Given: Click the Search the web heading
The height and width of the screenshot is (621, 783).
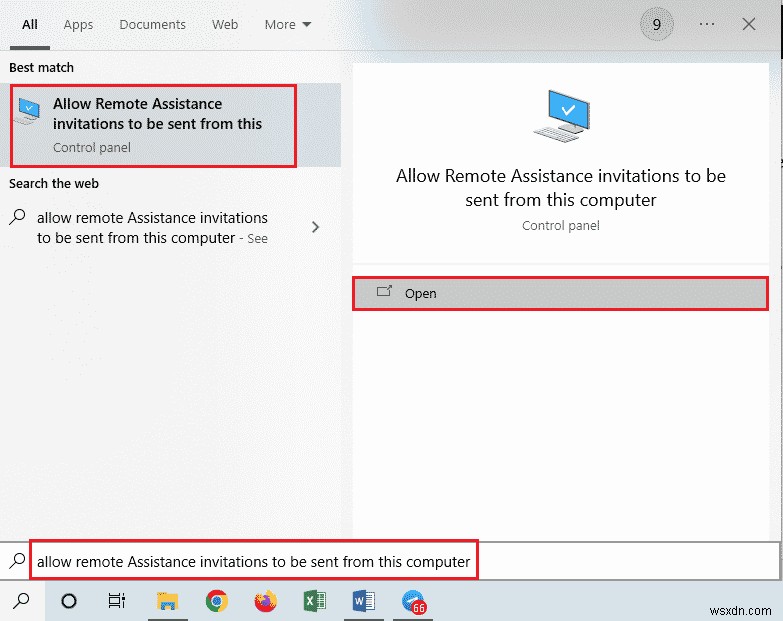Looking at the screenshot, I should [x=54, y=184].
